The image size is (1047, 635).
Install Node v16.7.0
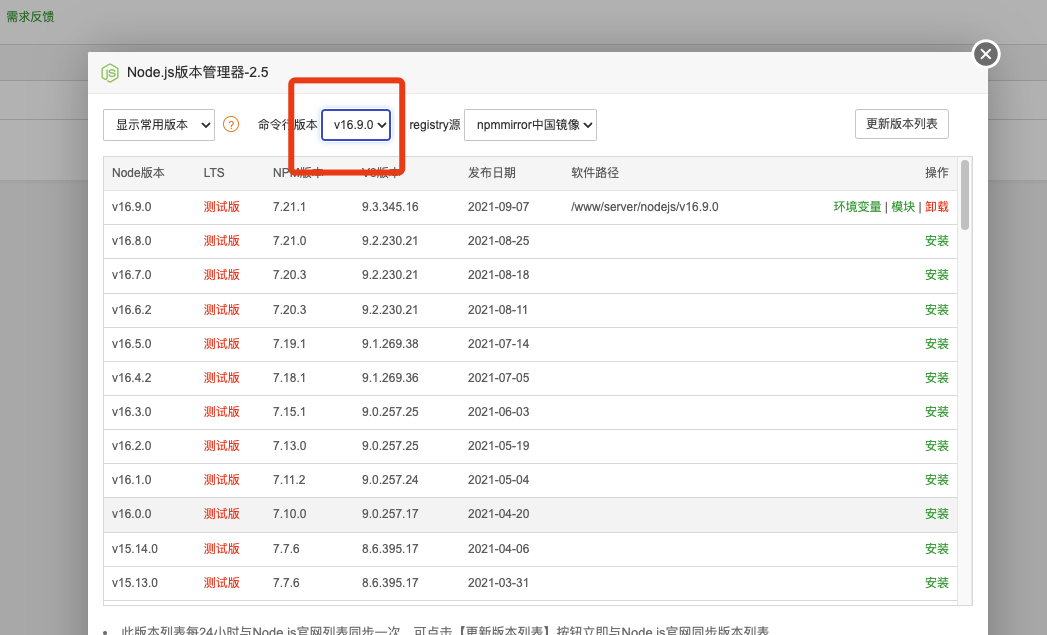[937, 275]
